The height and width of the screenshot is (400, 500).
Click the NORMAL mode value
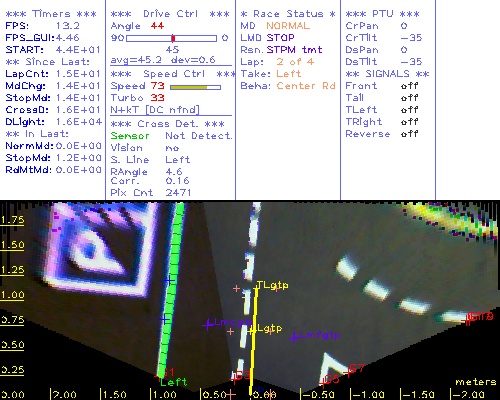tap(288, 26)
